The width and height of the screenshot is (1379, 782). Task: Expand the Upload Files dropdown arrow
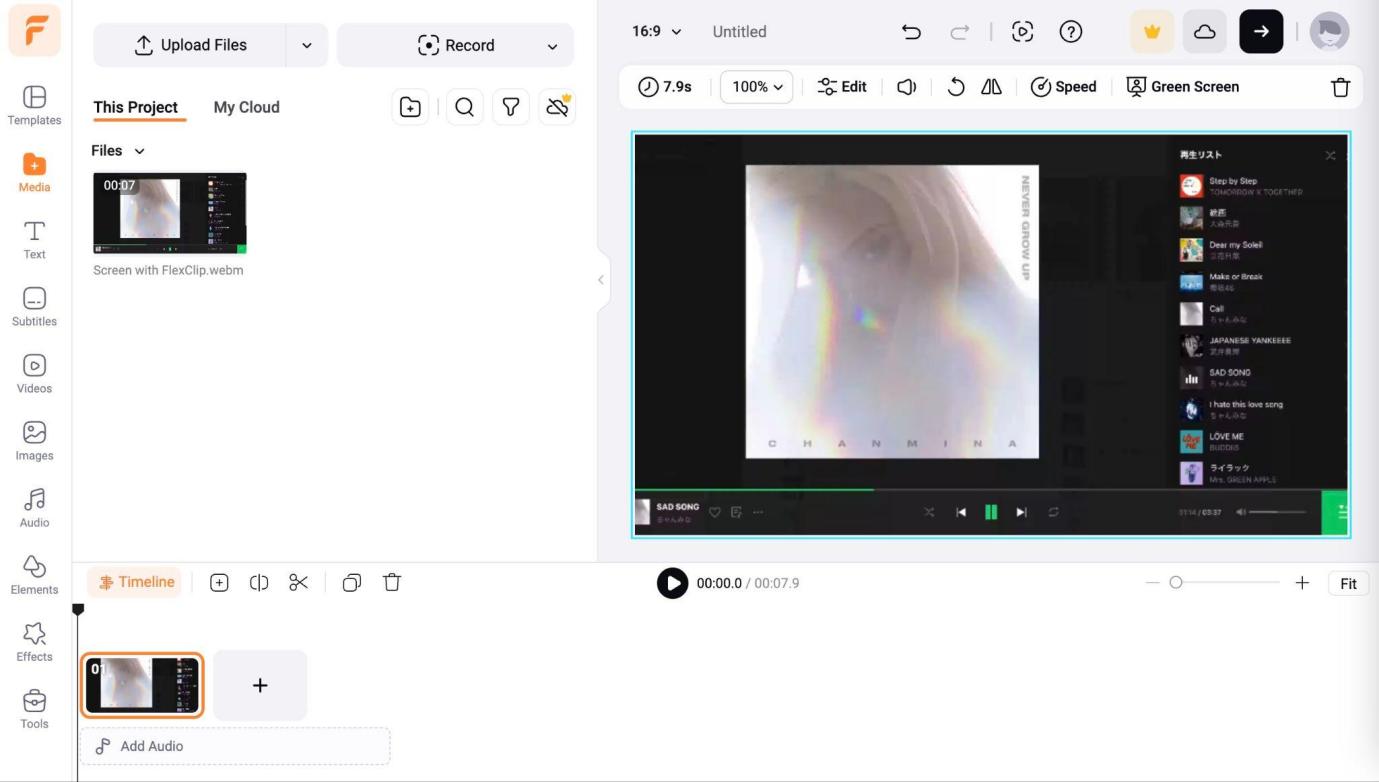tap(307, 45)
